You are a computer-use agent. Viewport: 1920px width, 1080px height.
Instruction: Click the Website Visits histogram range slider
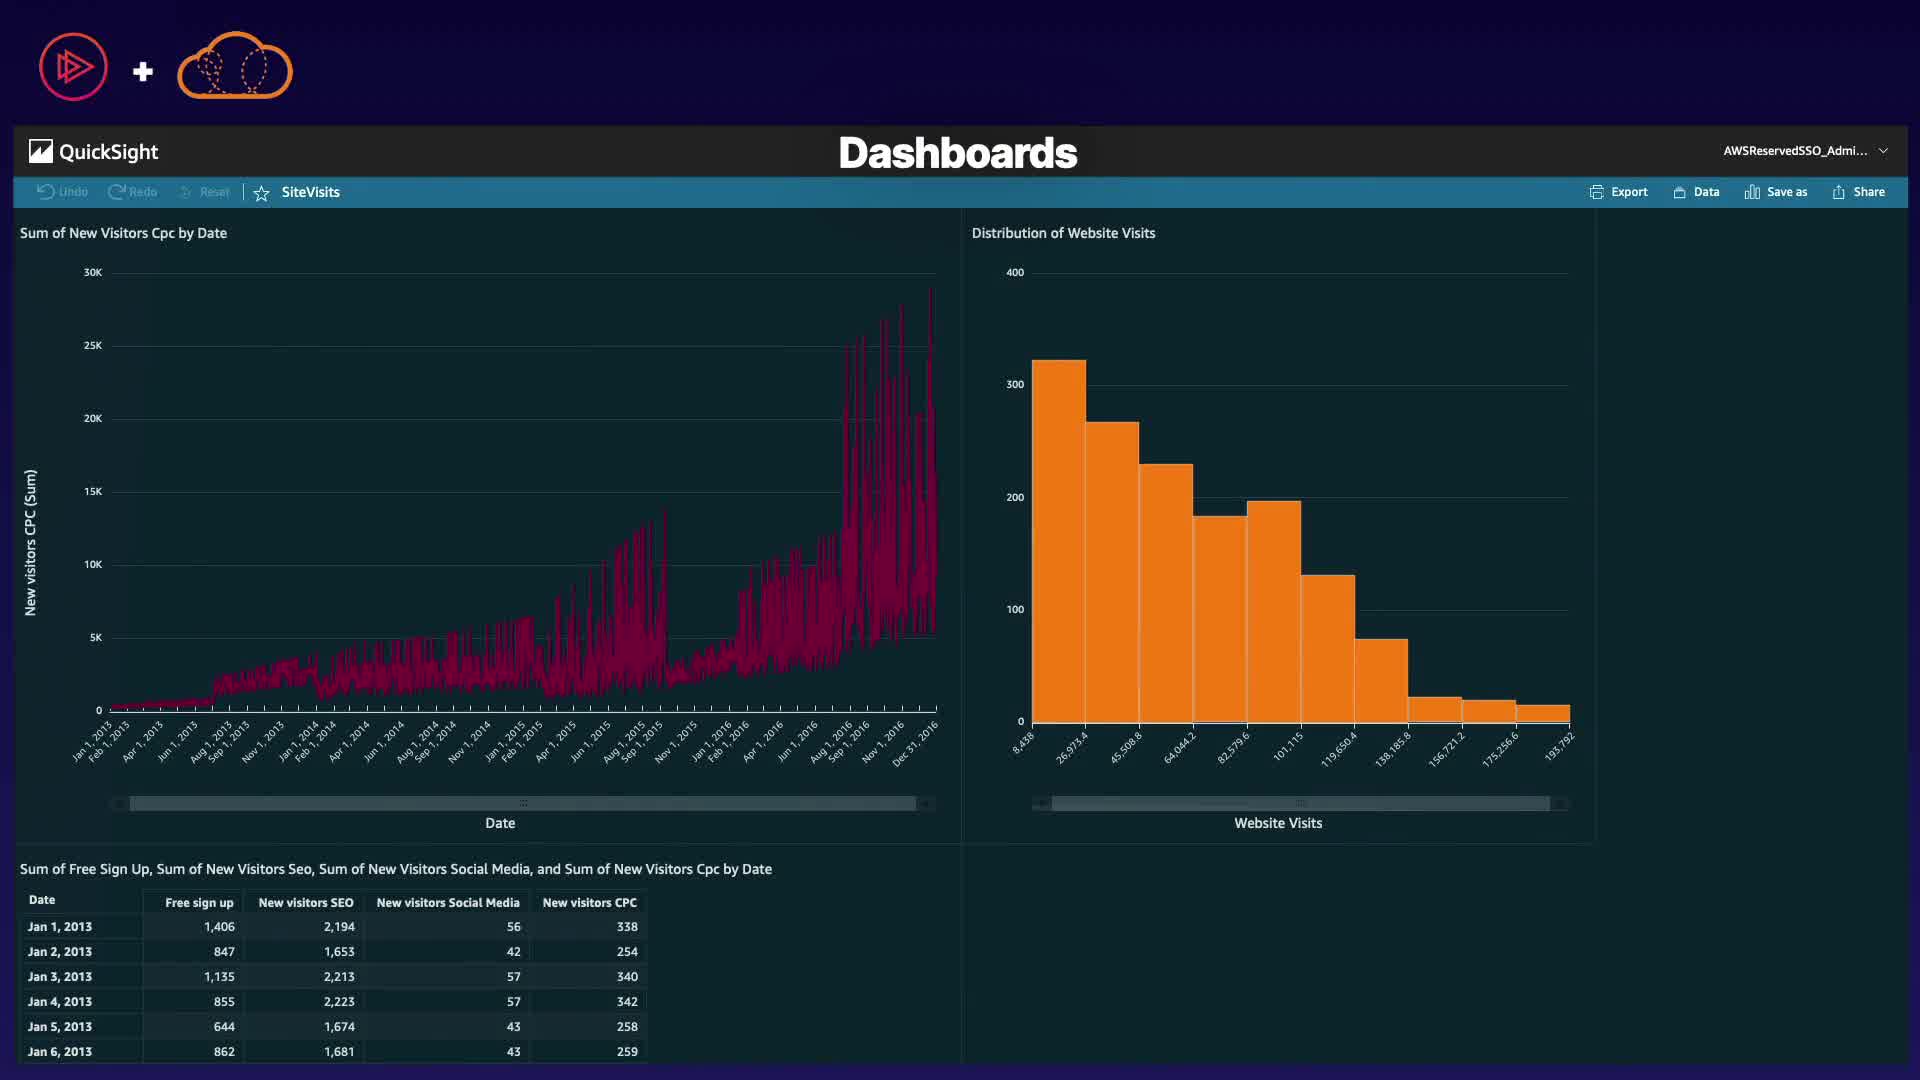[x=1300, y=803]
